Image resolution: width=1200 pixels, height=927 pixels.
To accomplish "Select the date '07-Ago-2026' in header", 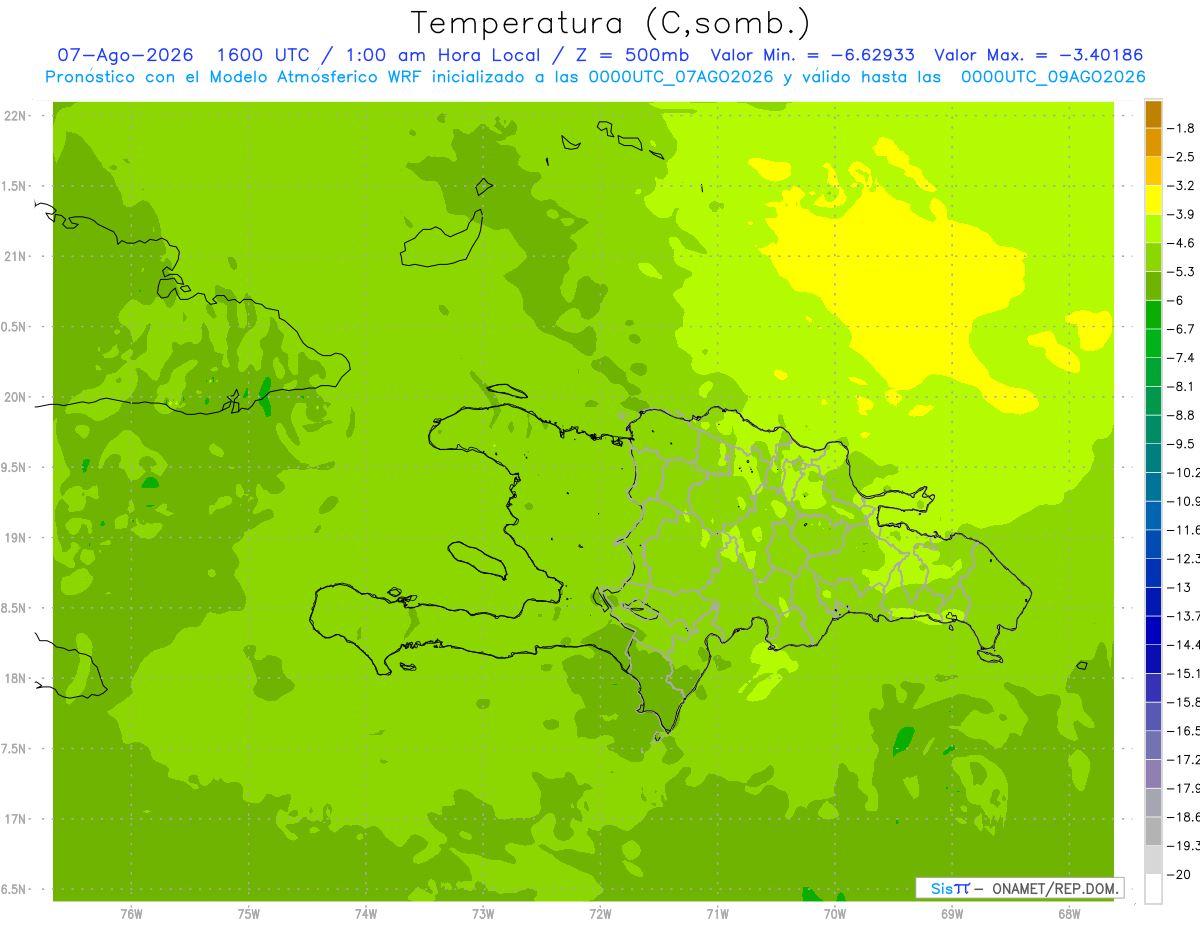I will click(124, 55).
